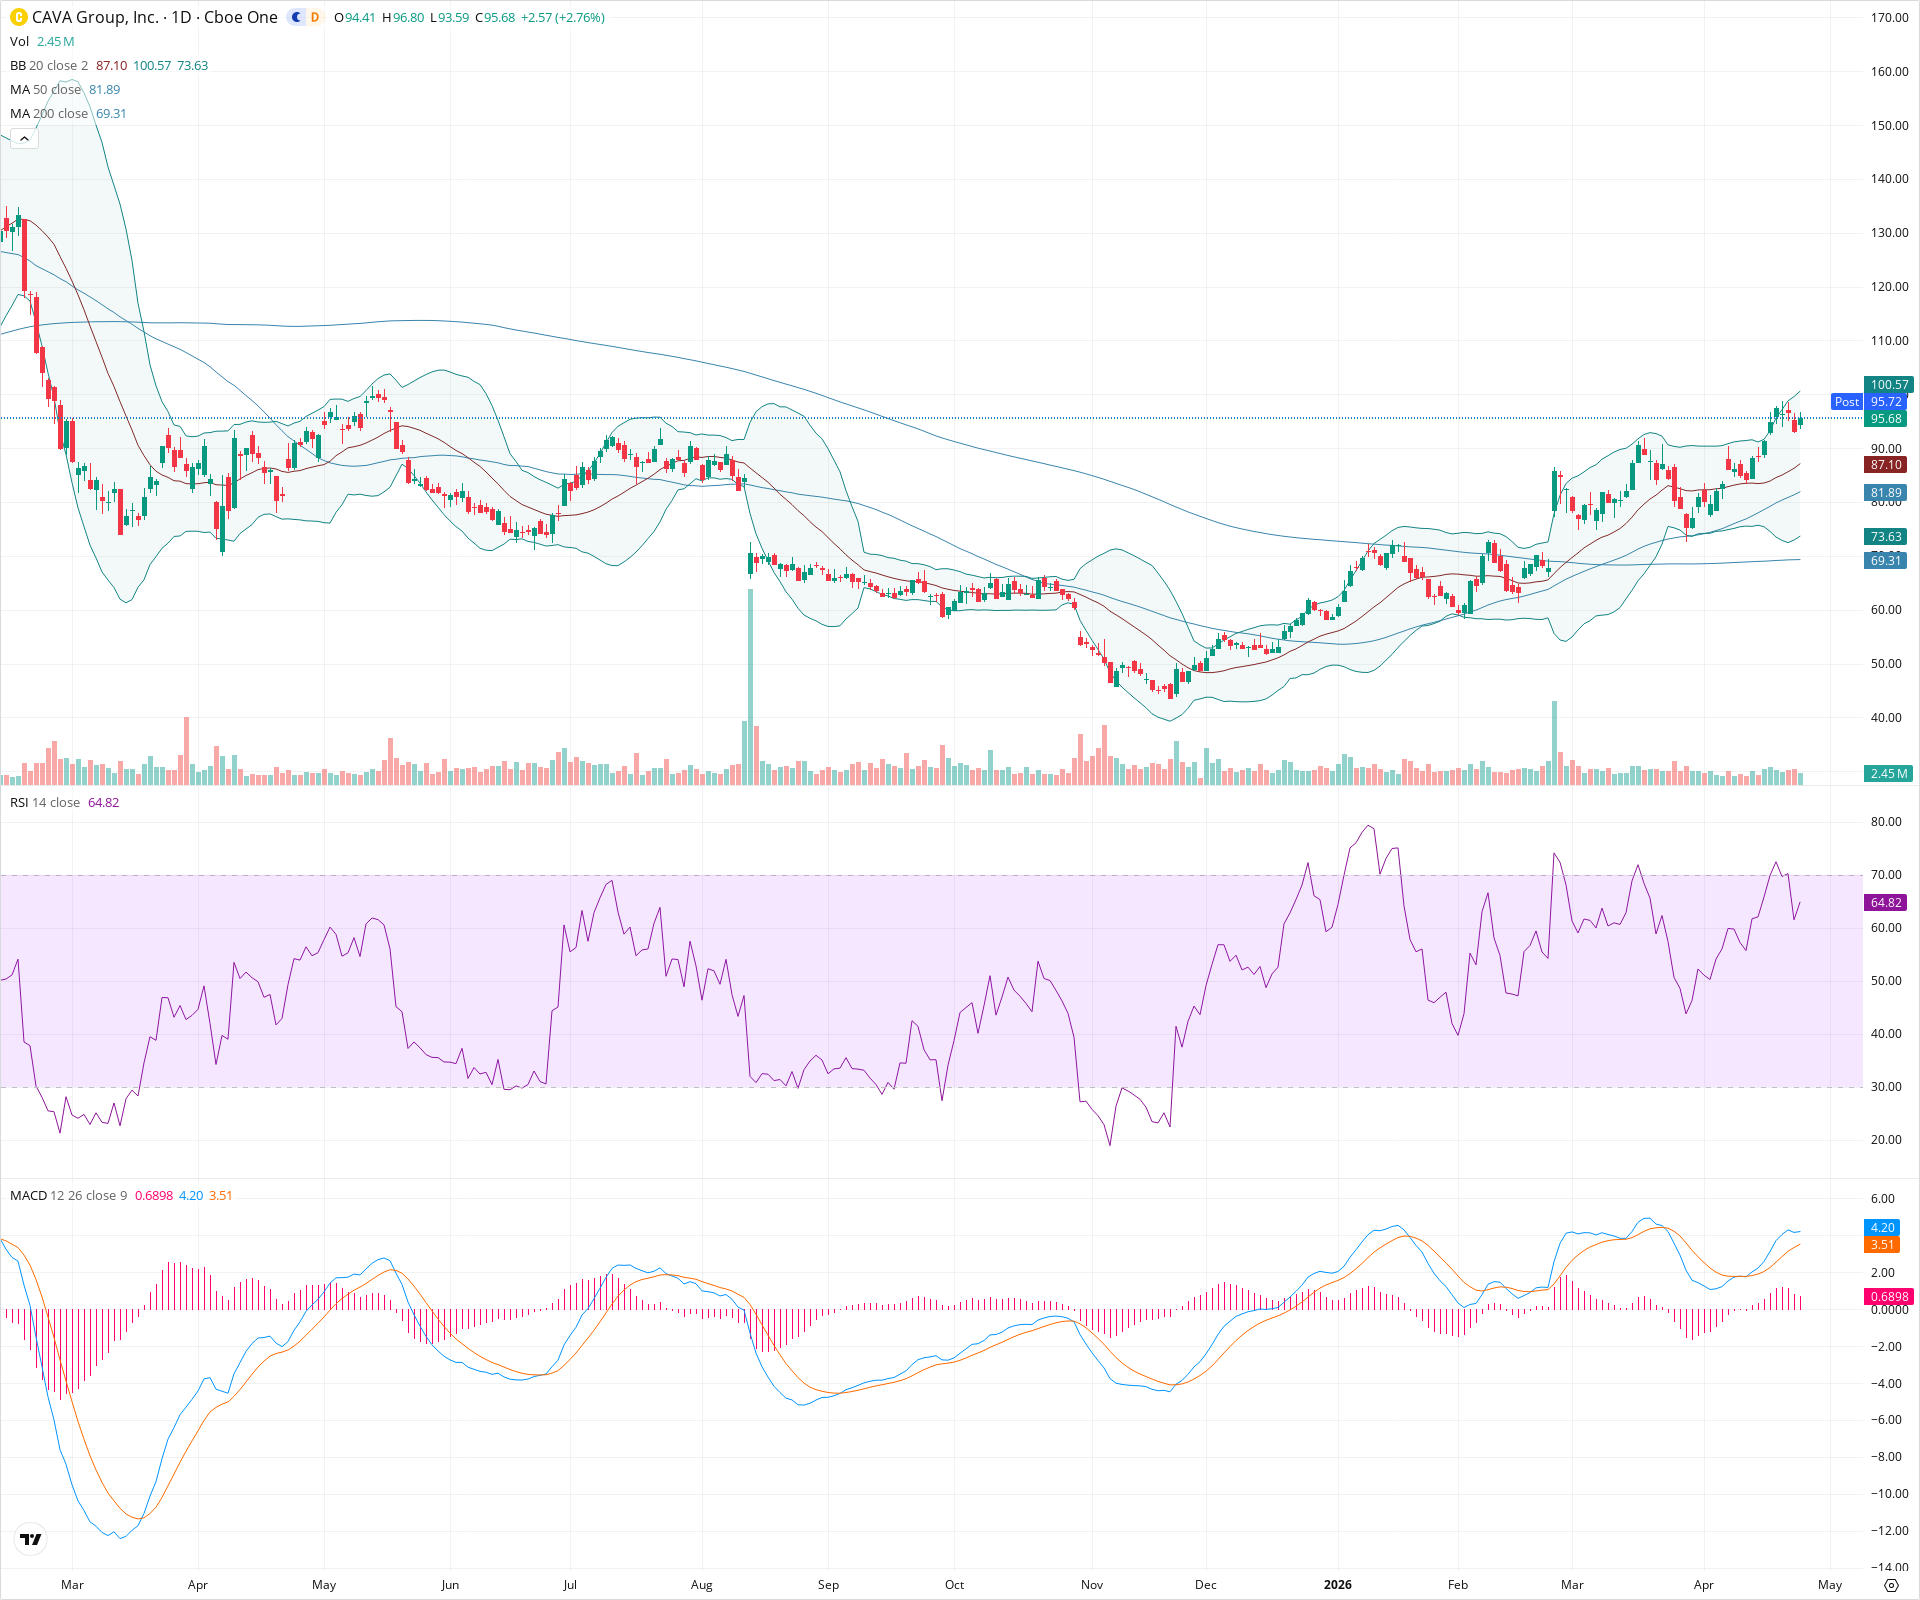Collapse the indicator legend with chevron button
The width and height of the screenshot is (1920, 1600).
tap(23, 137)
